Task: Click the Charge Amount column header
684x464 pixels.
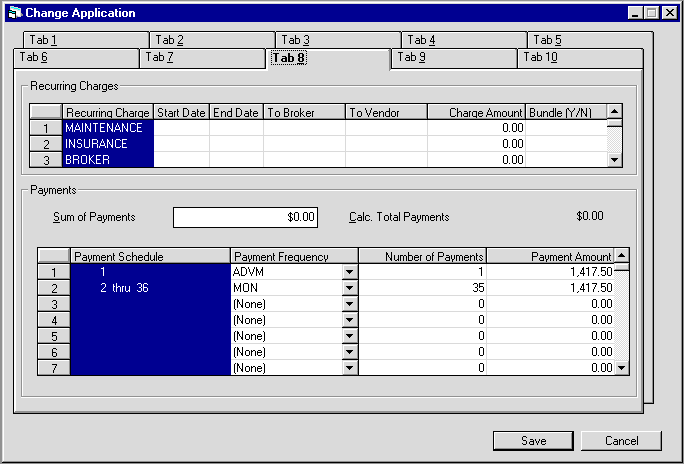Action: (x=476, y=113)
